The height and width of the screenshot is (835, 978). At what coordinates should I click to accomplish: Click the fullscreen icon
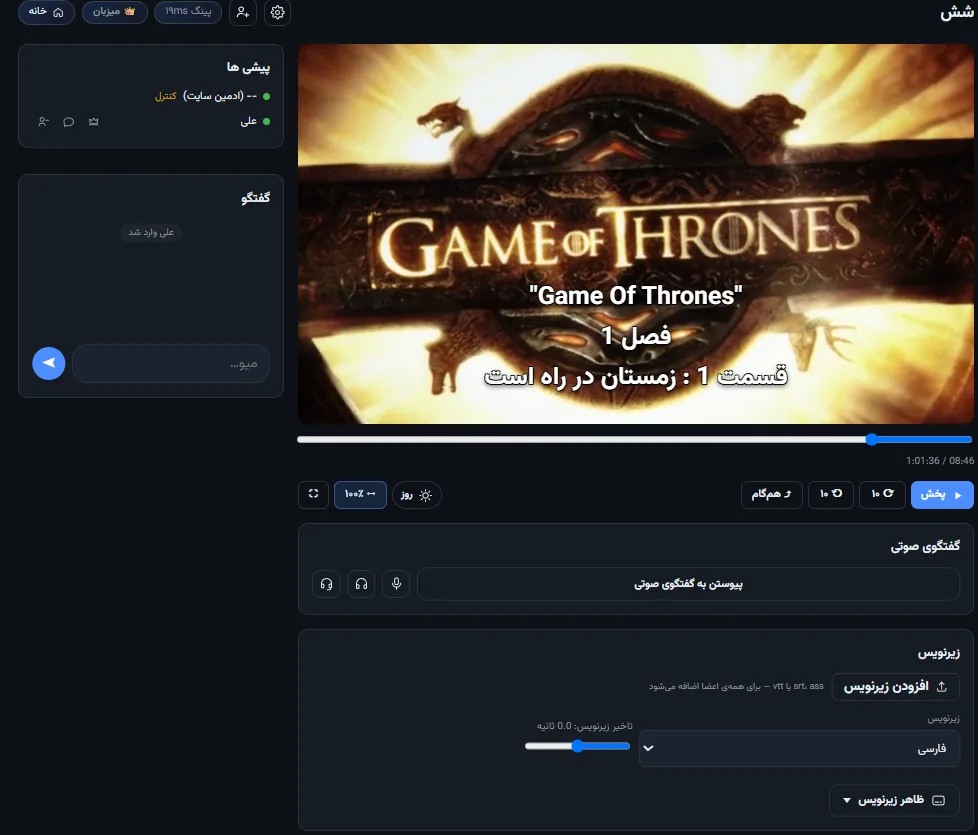(x=313, y=495)
